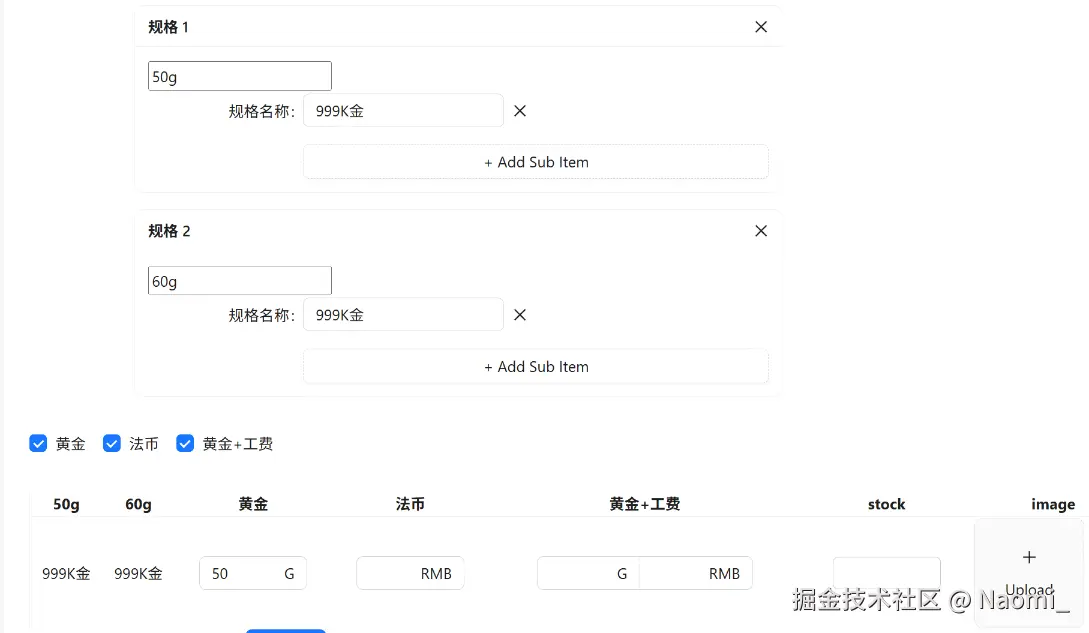
Task: Click the stock column header
Action: click(x=886, y=504)
